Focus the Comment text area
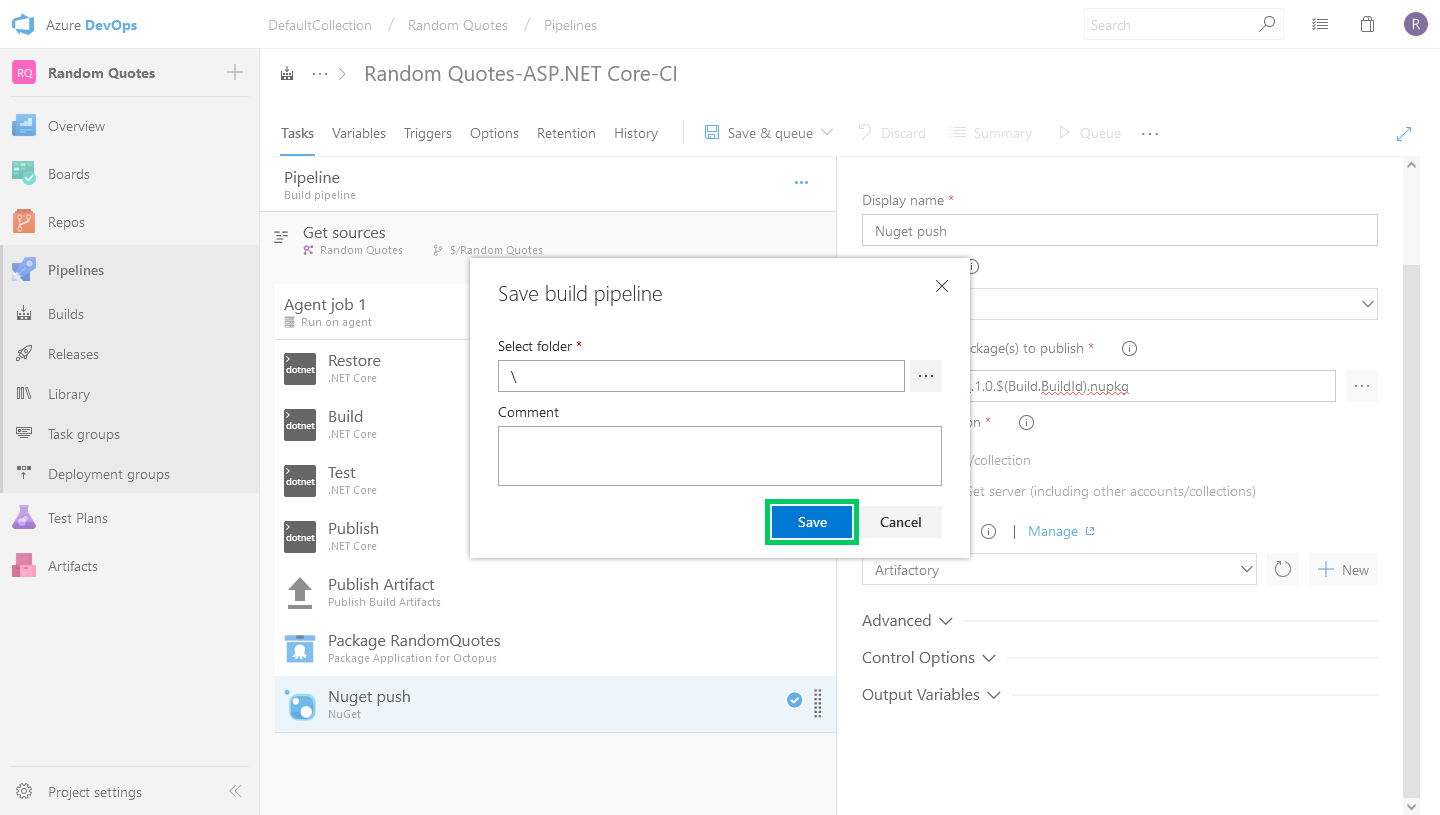Viewport: 1440px width, 815px height. [720, 456]
